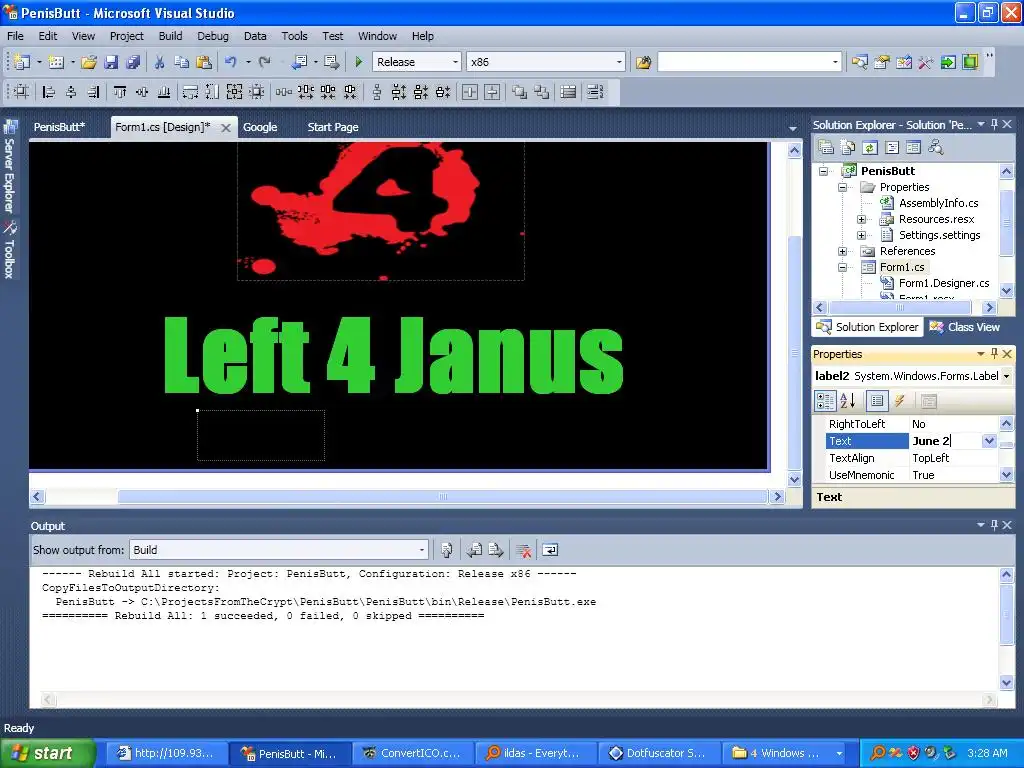Image resolution: width=1024 pixels, height=768 pixels.
Task: Toggle auto-hide pin on Solution Explorer
Action: (x=994, y=124)
